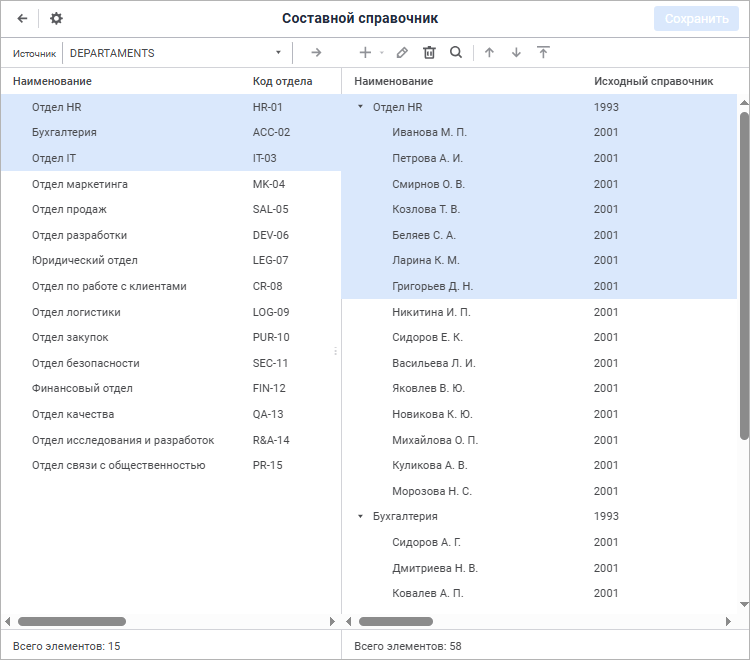Screen dimensions: 750x660
Task: Open settings via the gear icon
Action: 56,19
